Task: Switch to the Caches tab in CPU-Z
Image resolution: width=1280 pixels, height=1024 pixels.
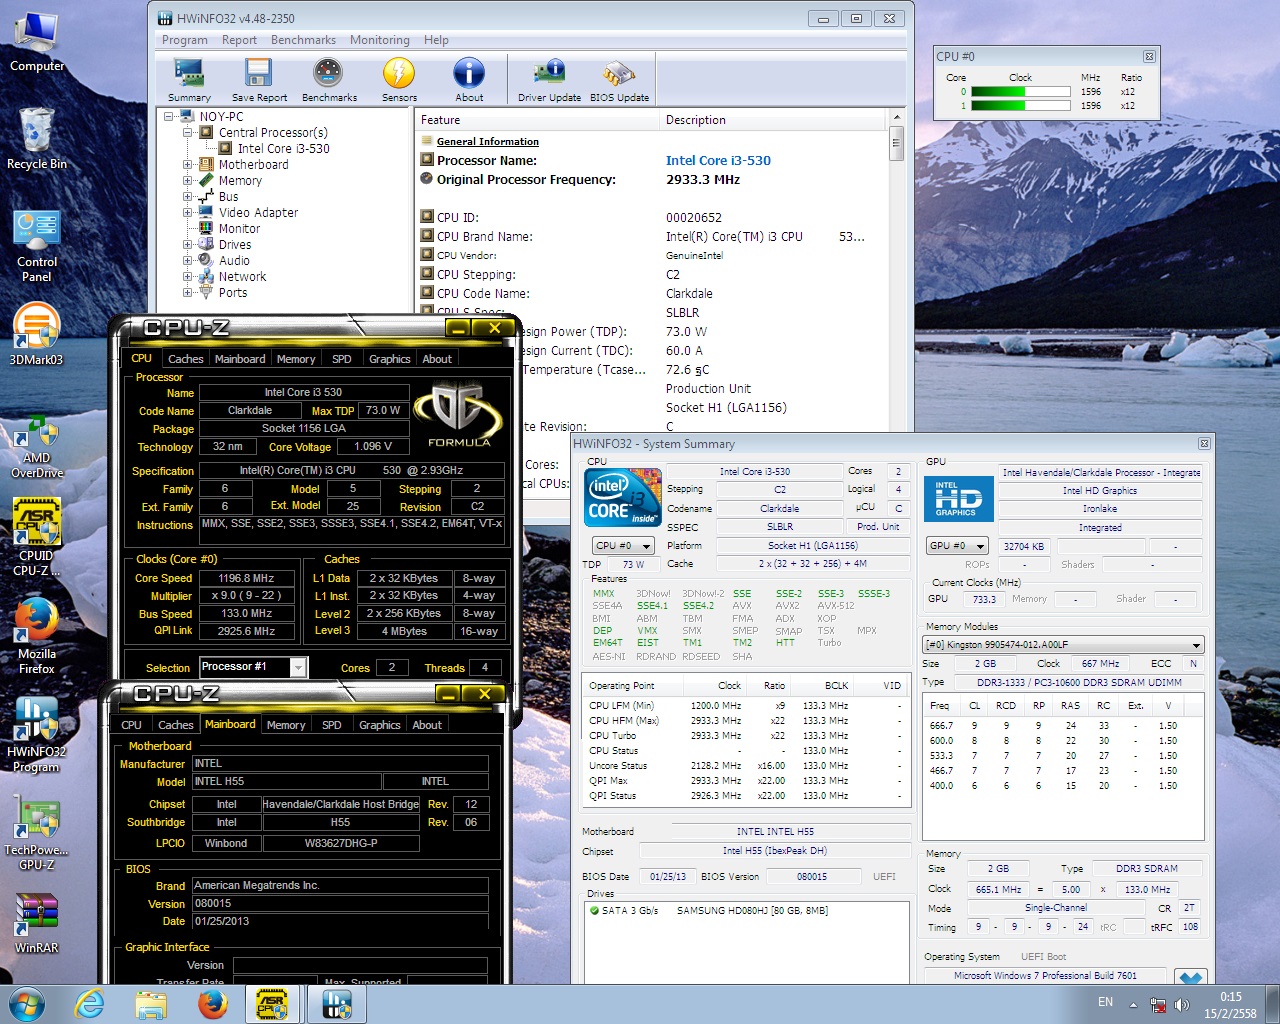Action: coord(185,359)
